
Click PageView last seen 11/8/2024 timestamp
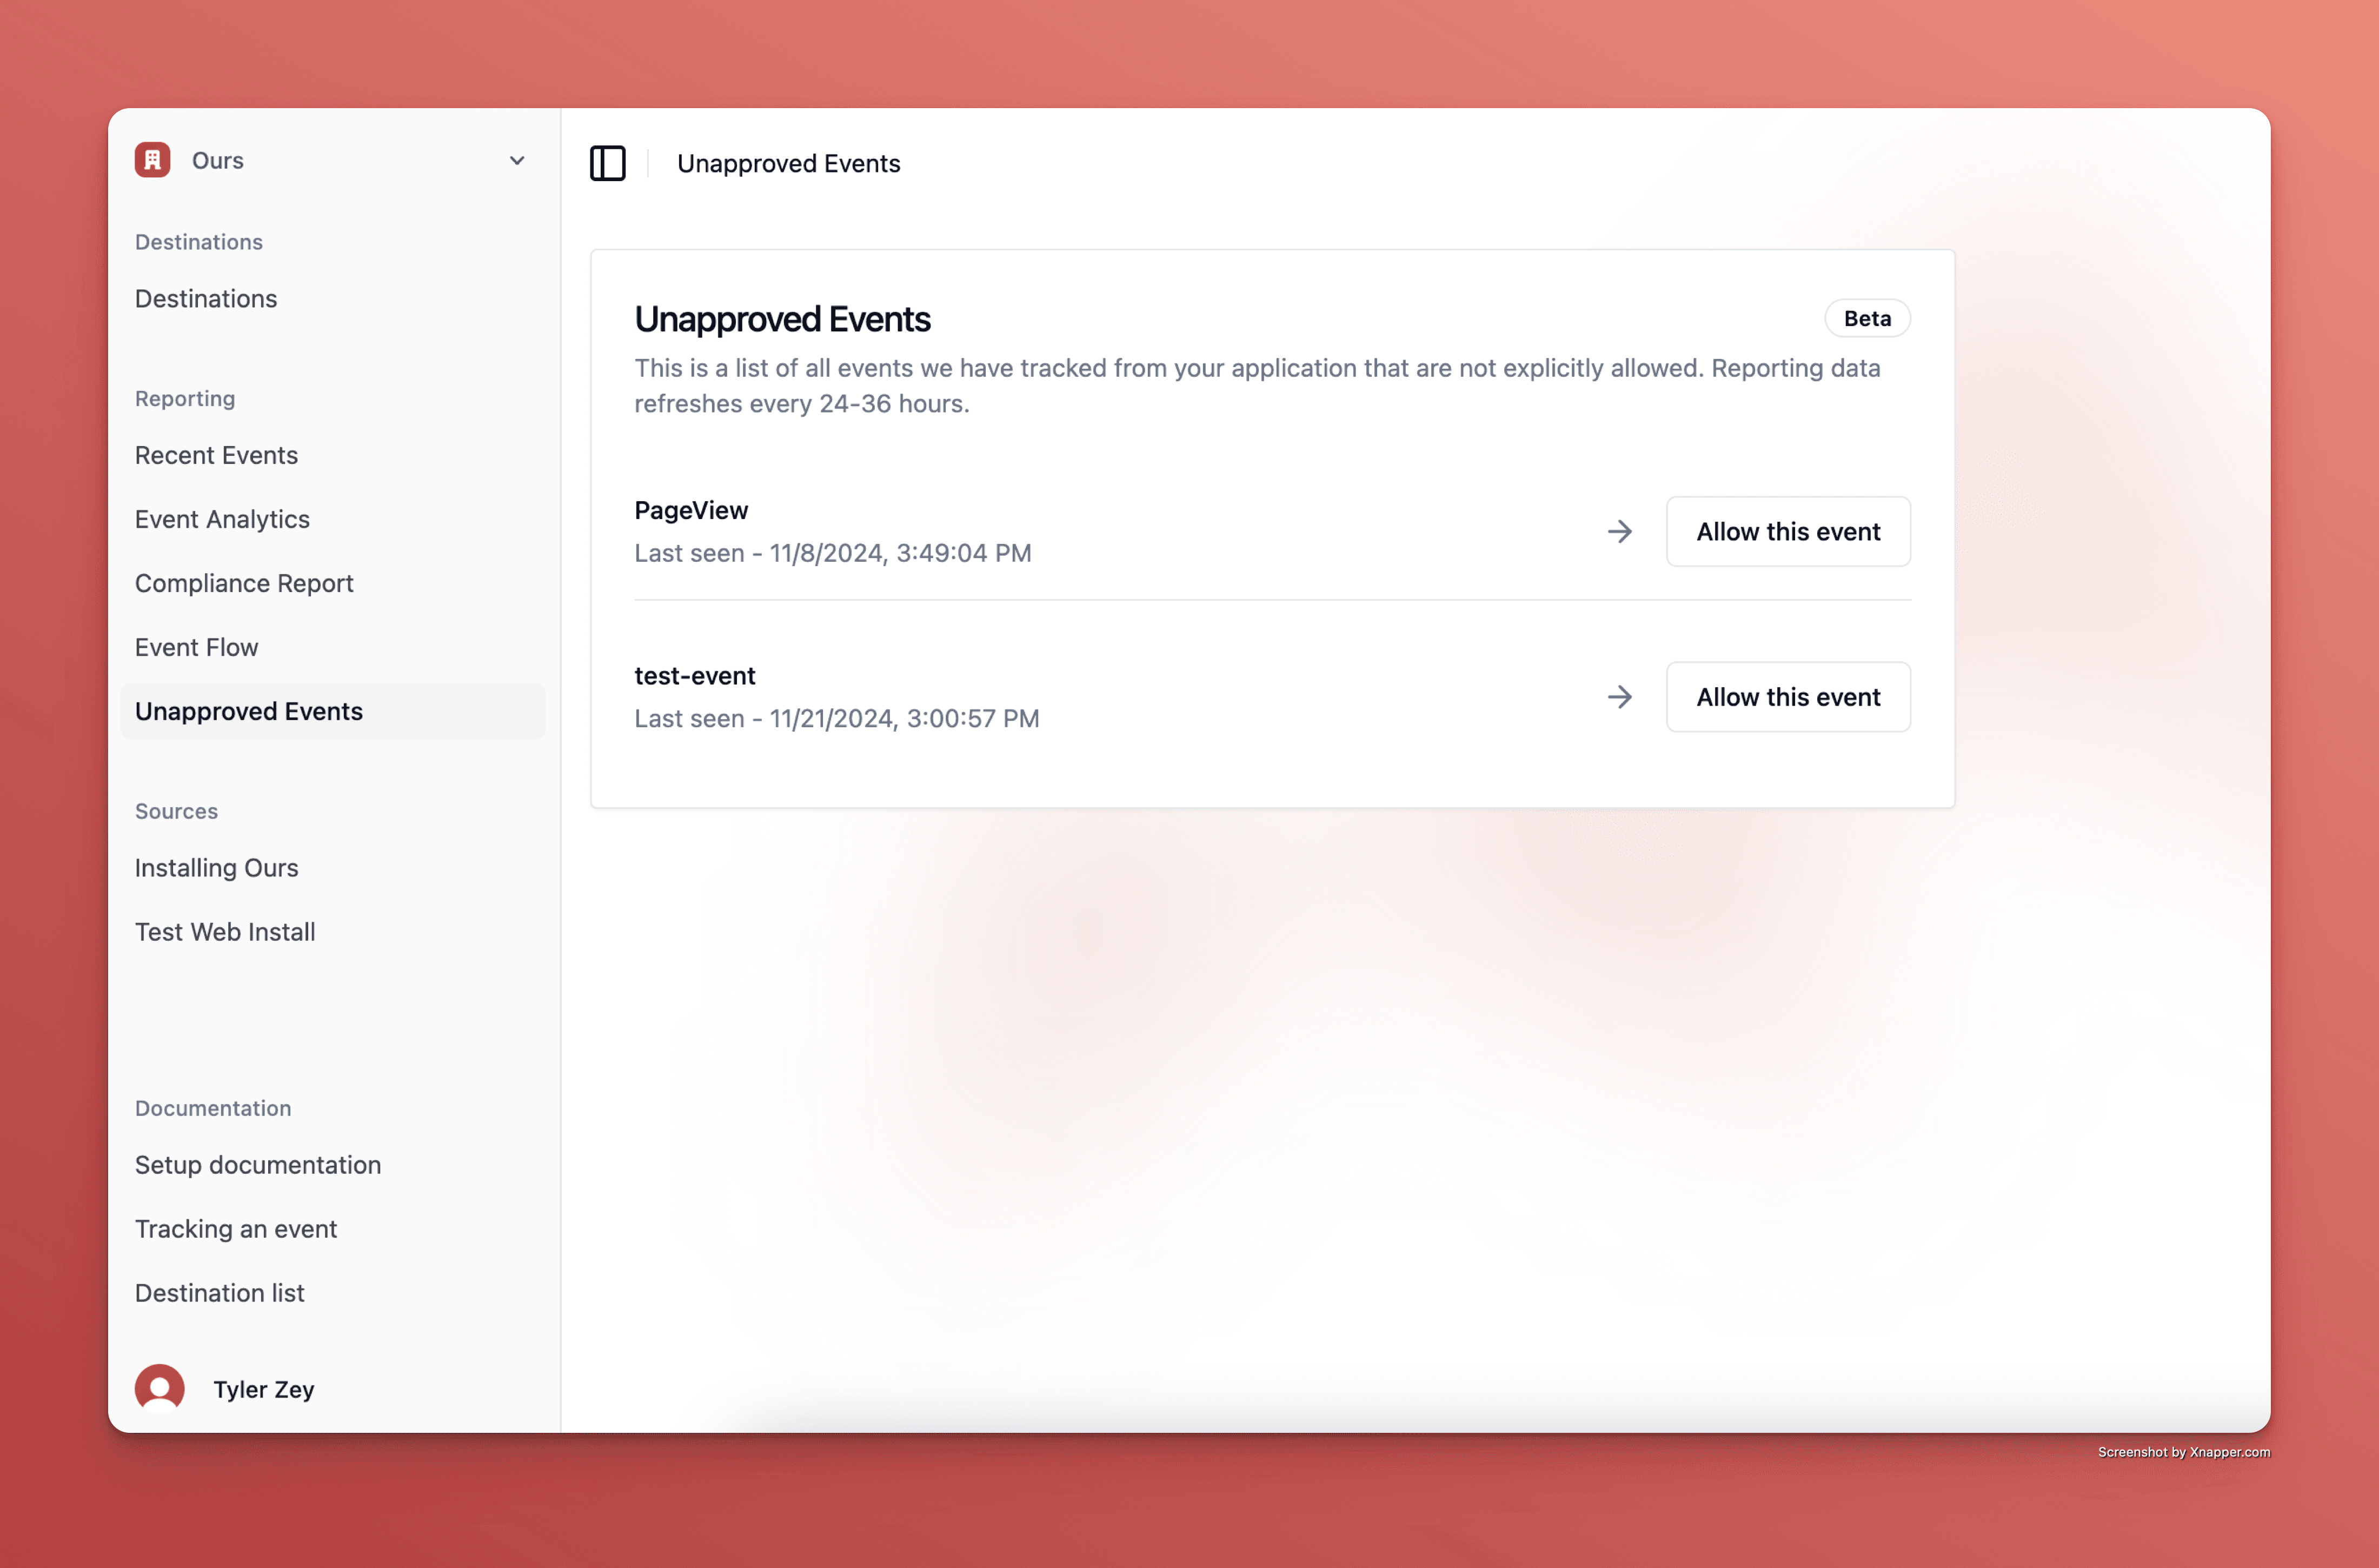coord(832,553)
